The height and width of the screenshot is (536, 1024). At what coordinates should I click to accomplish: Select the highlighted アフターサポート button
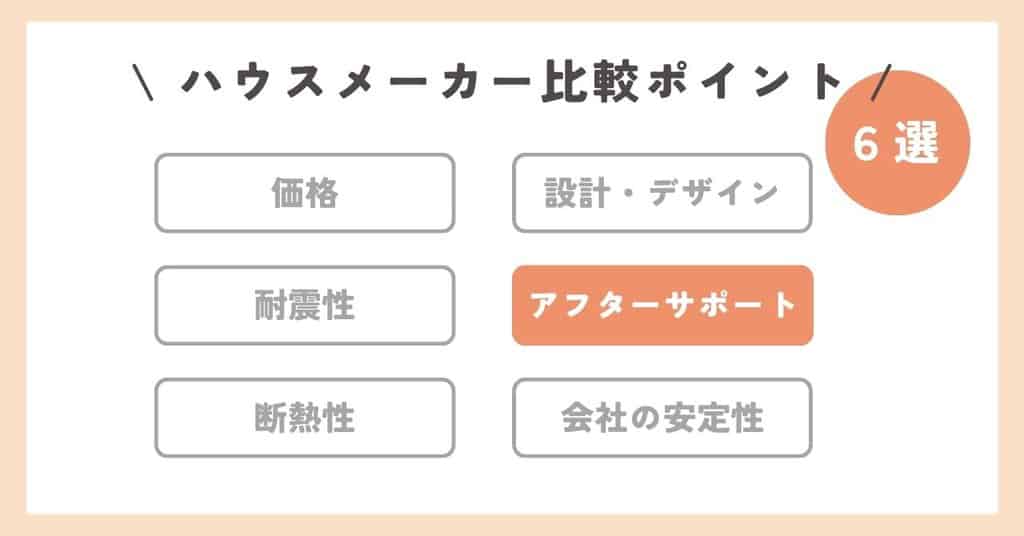point(662,305)
